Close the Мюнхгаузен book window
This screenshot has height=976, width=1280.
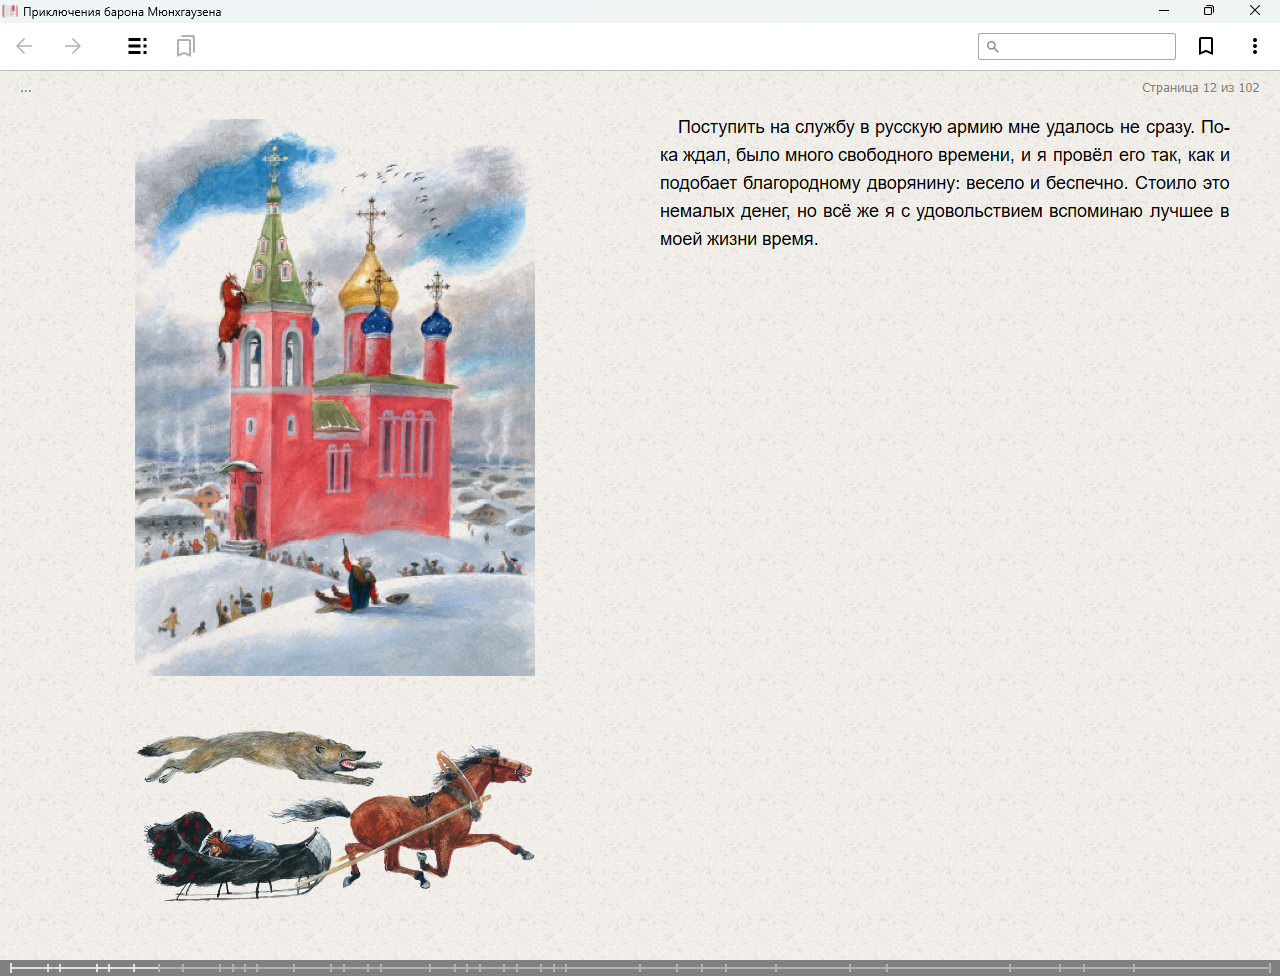pos(1255,11)
